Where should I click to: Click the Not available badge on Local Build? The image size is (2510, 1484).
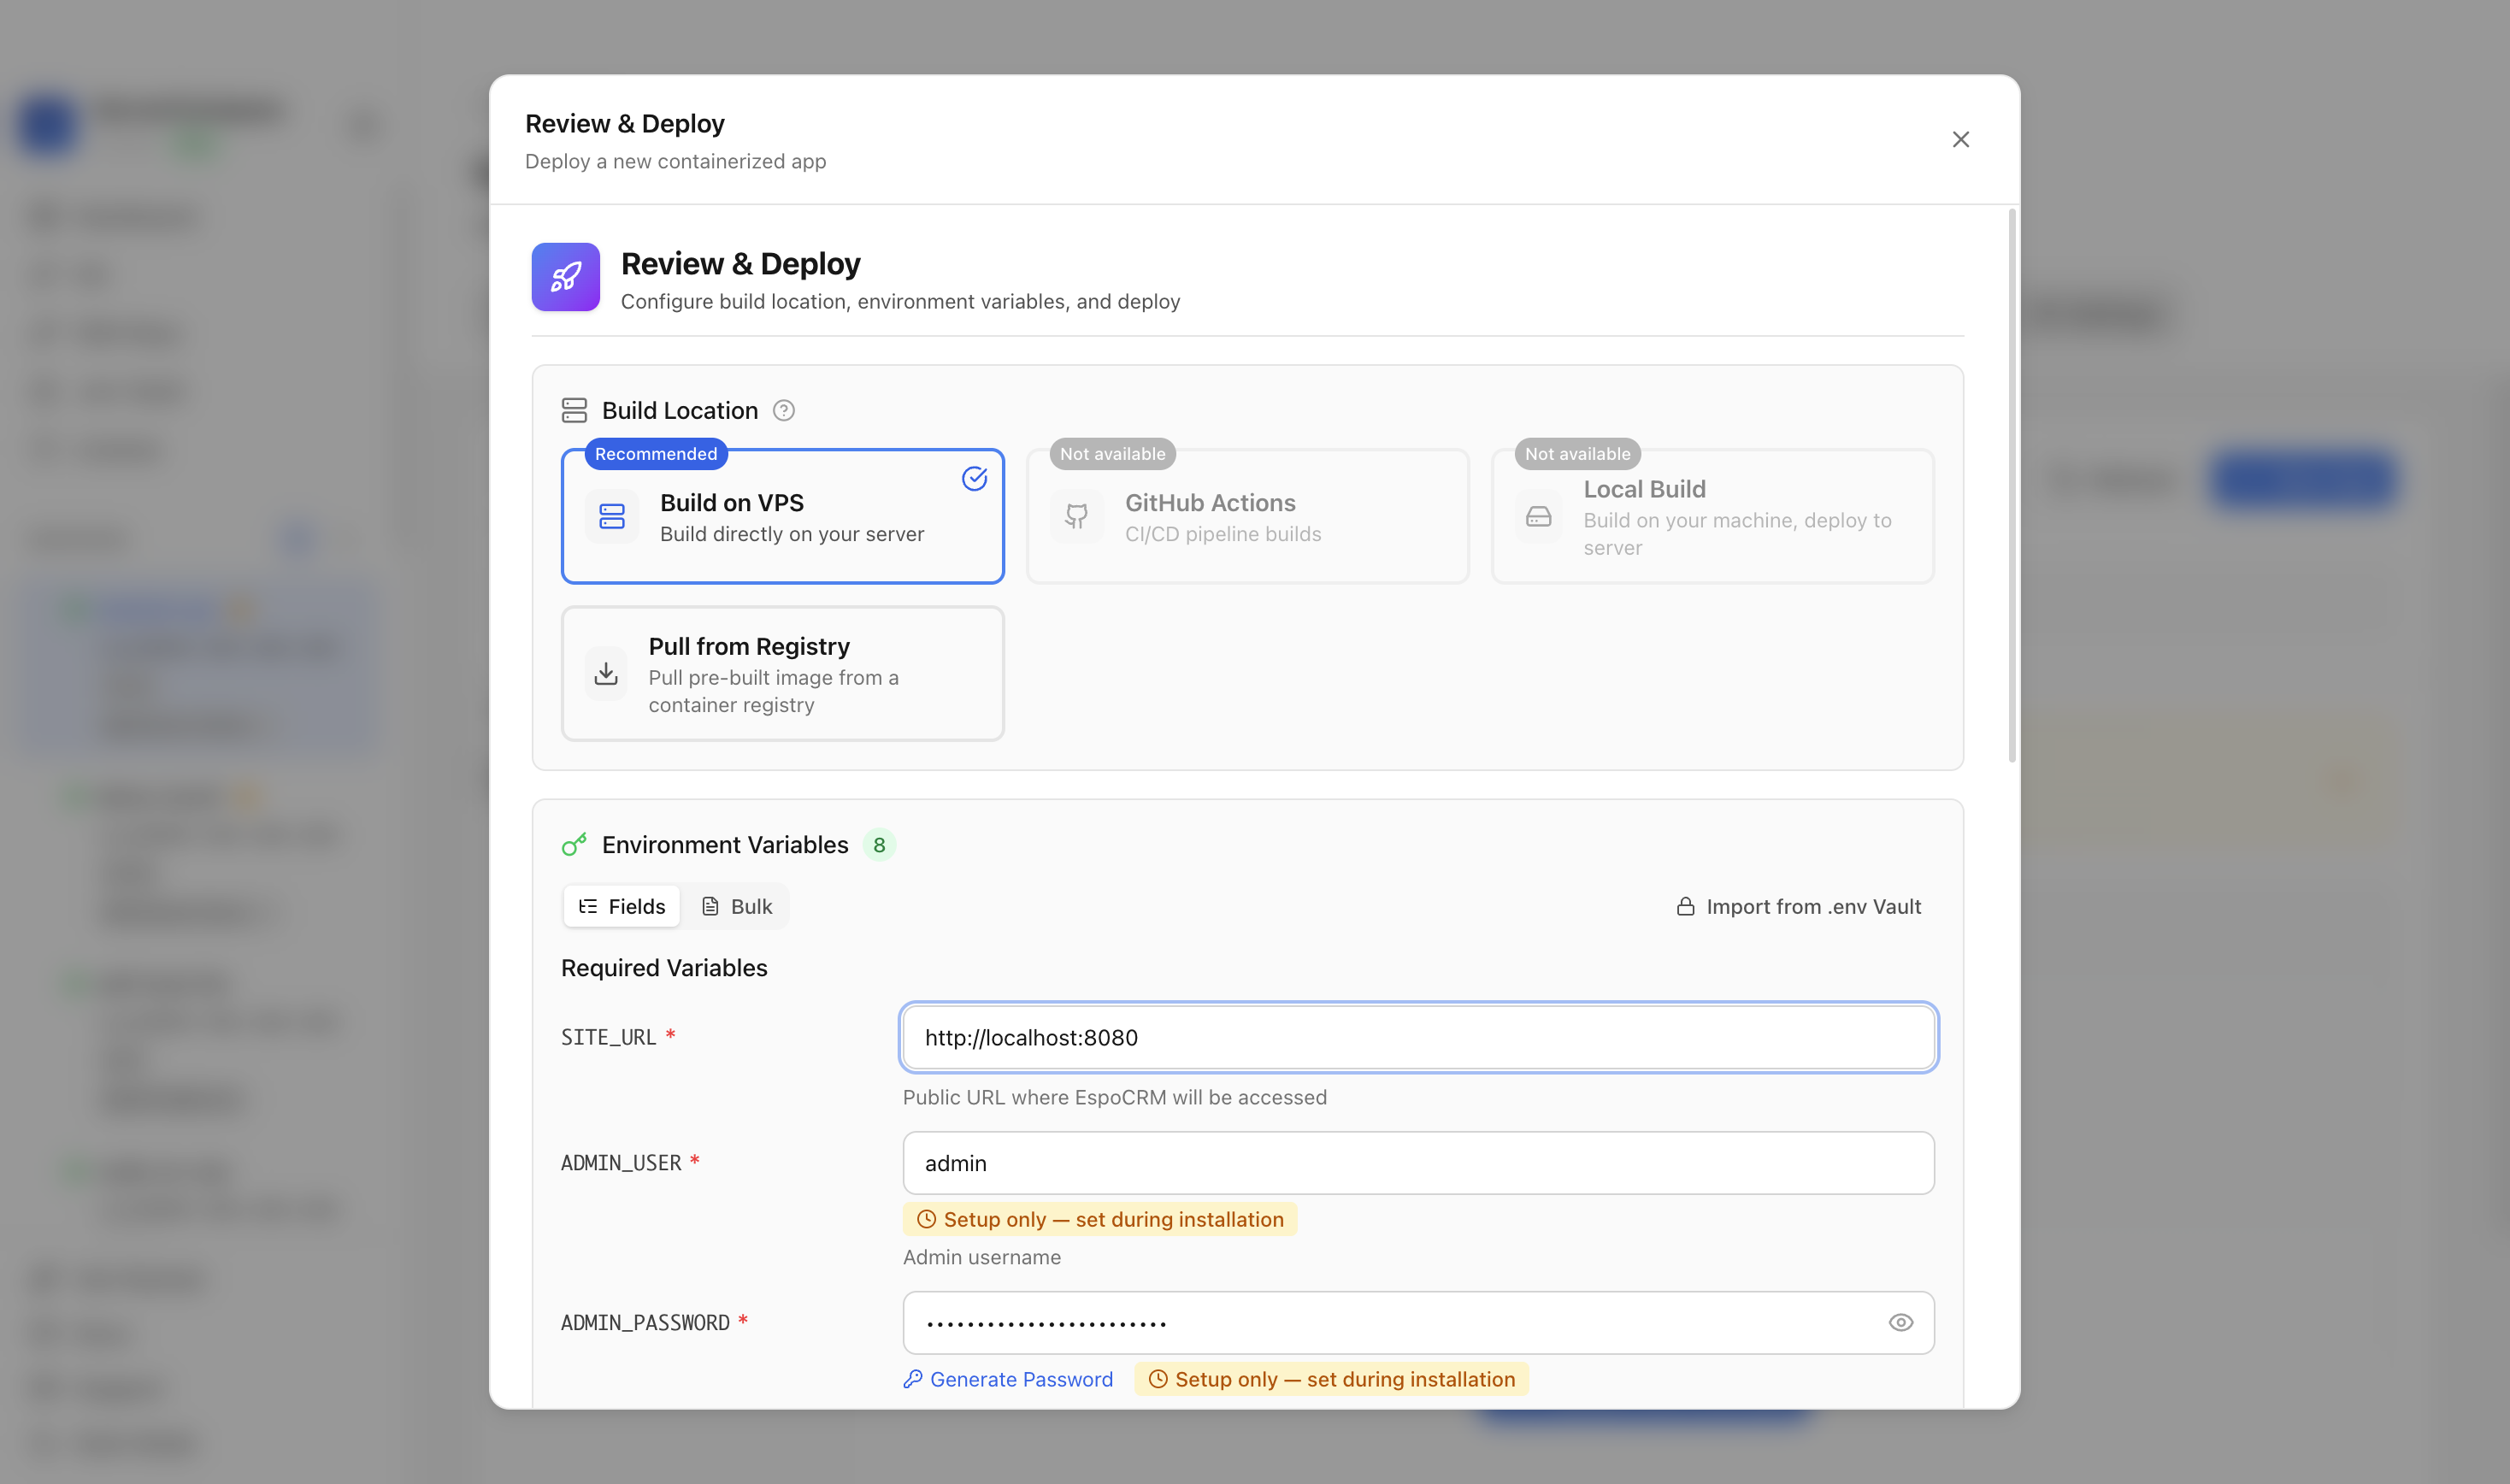[1577, 454]
